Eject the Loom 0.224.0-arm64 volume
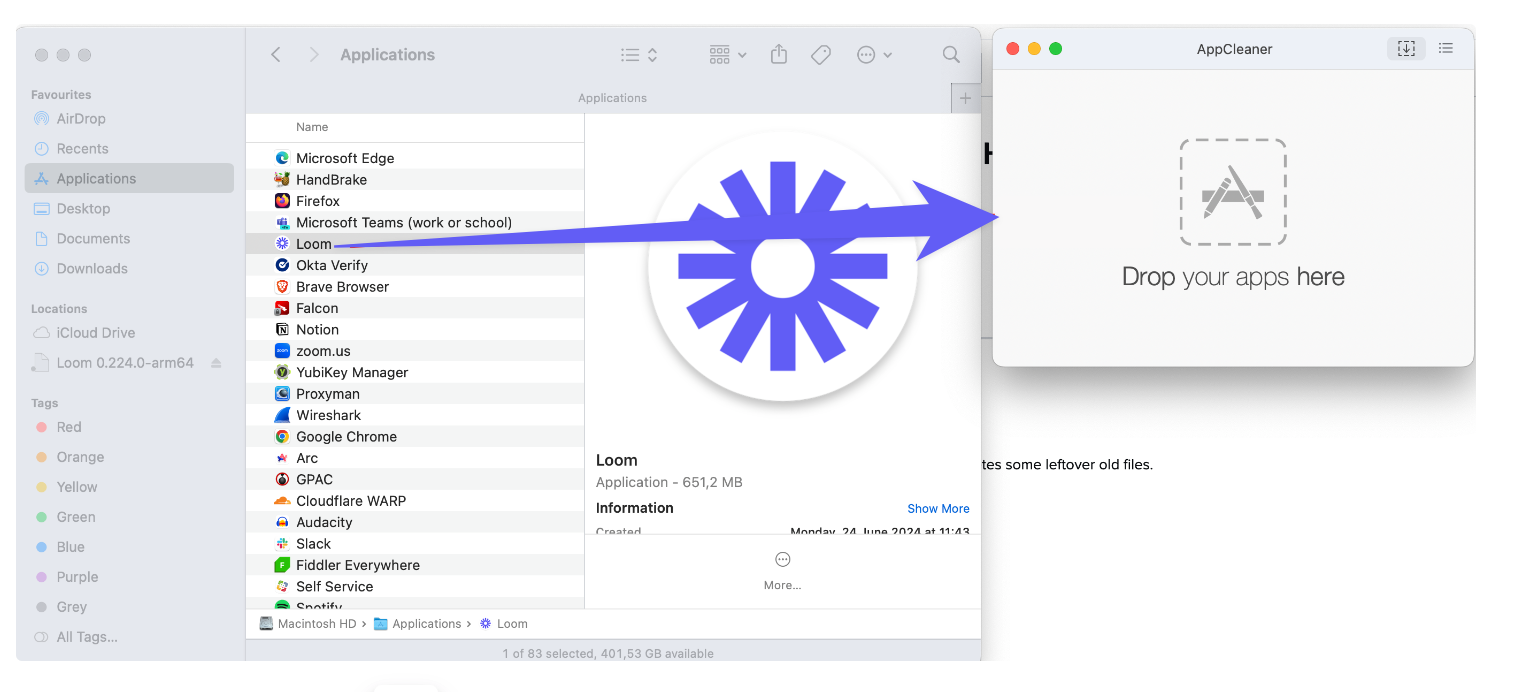This screenshot has width=1516, height=692. click(x=216, y=363)
